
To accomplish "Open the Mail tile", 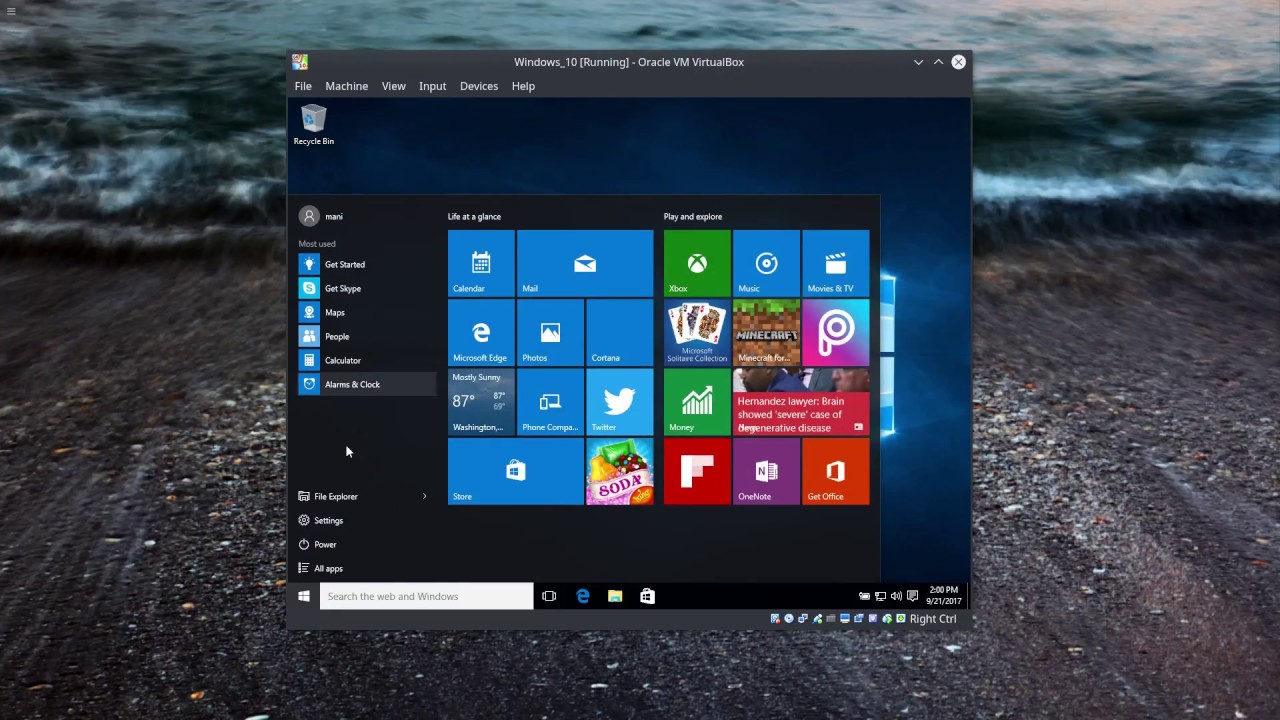I will click(585, 263).
